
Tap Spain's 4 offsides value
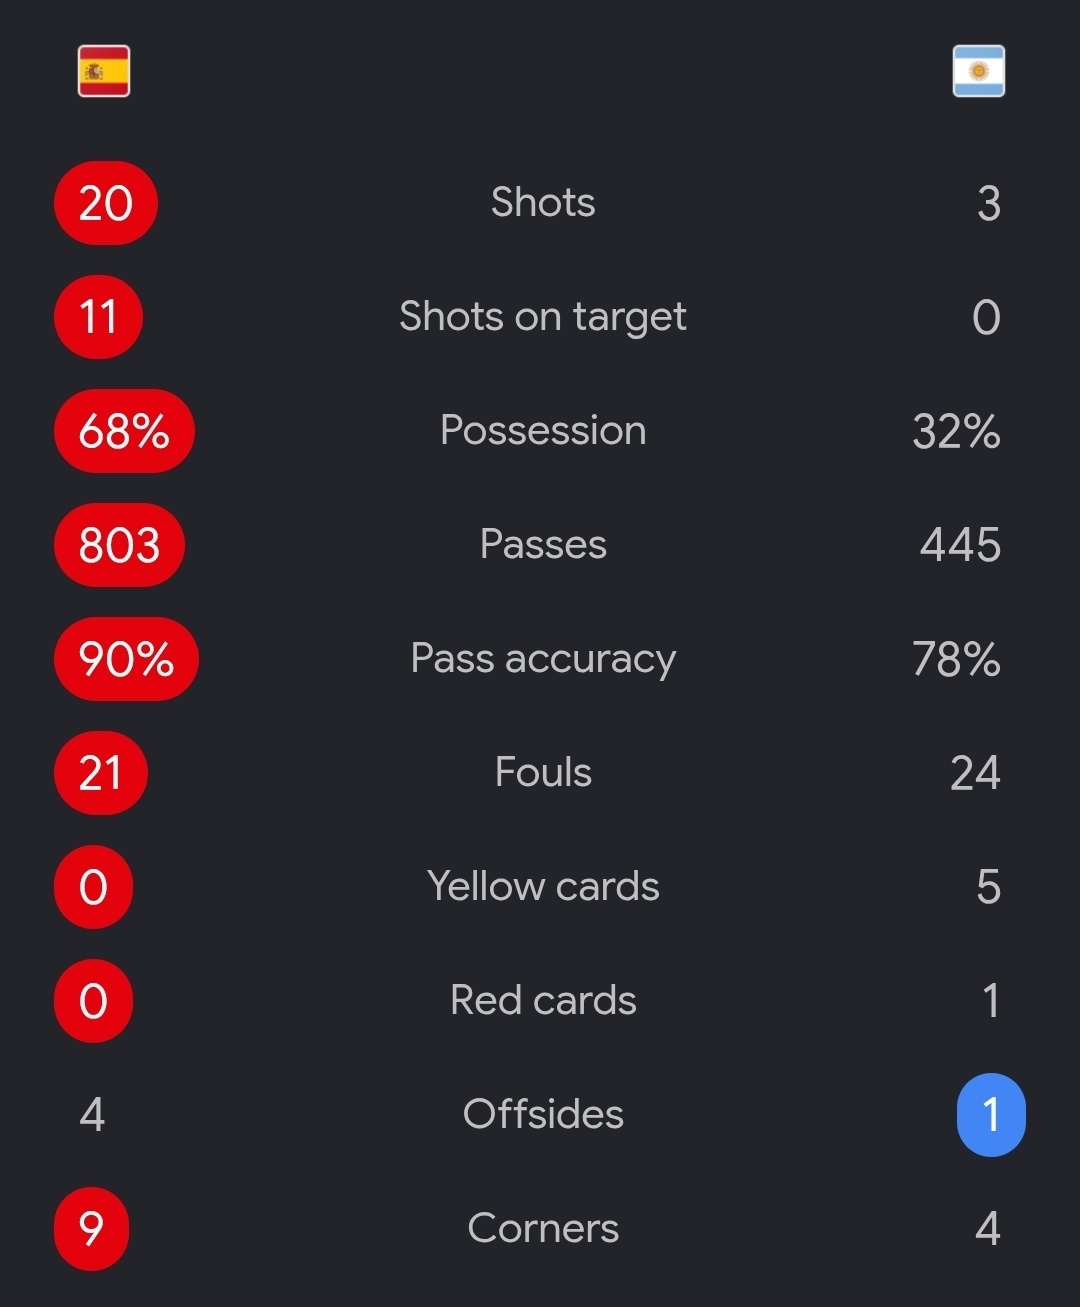pos(92,1115)
